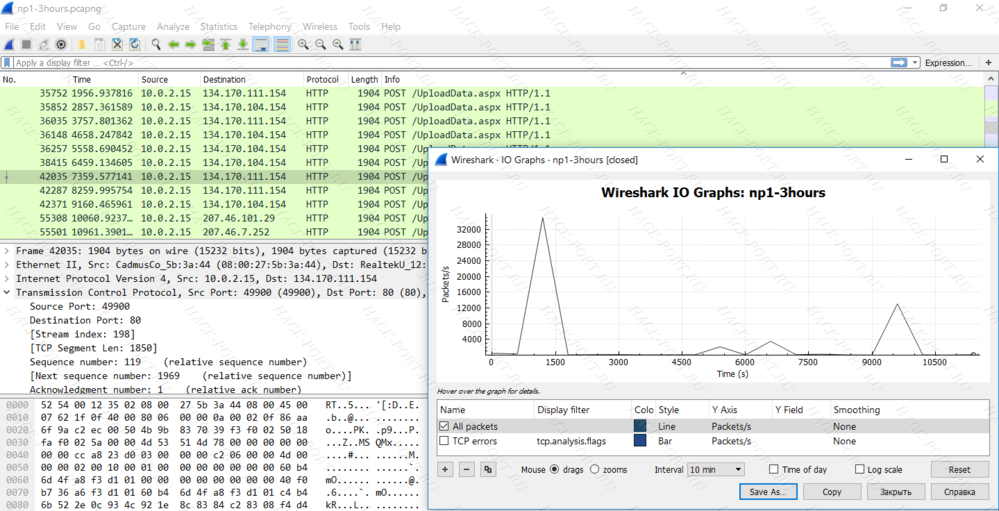Click the Copy button in IO Graphs

[832, 492]
